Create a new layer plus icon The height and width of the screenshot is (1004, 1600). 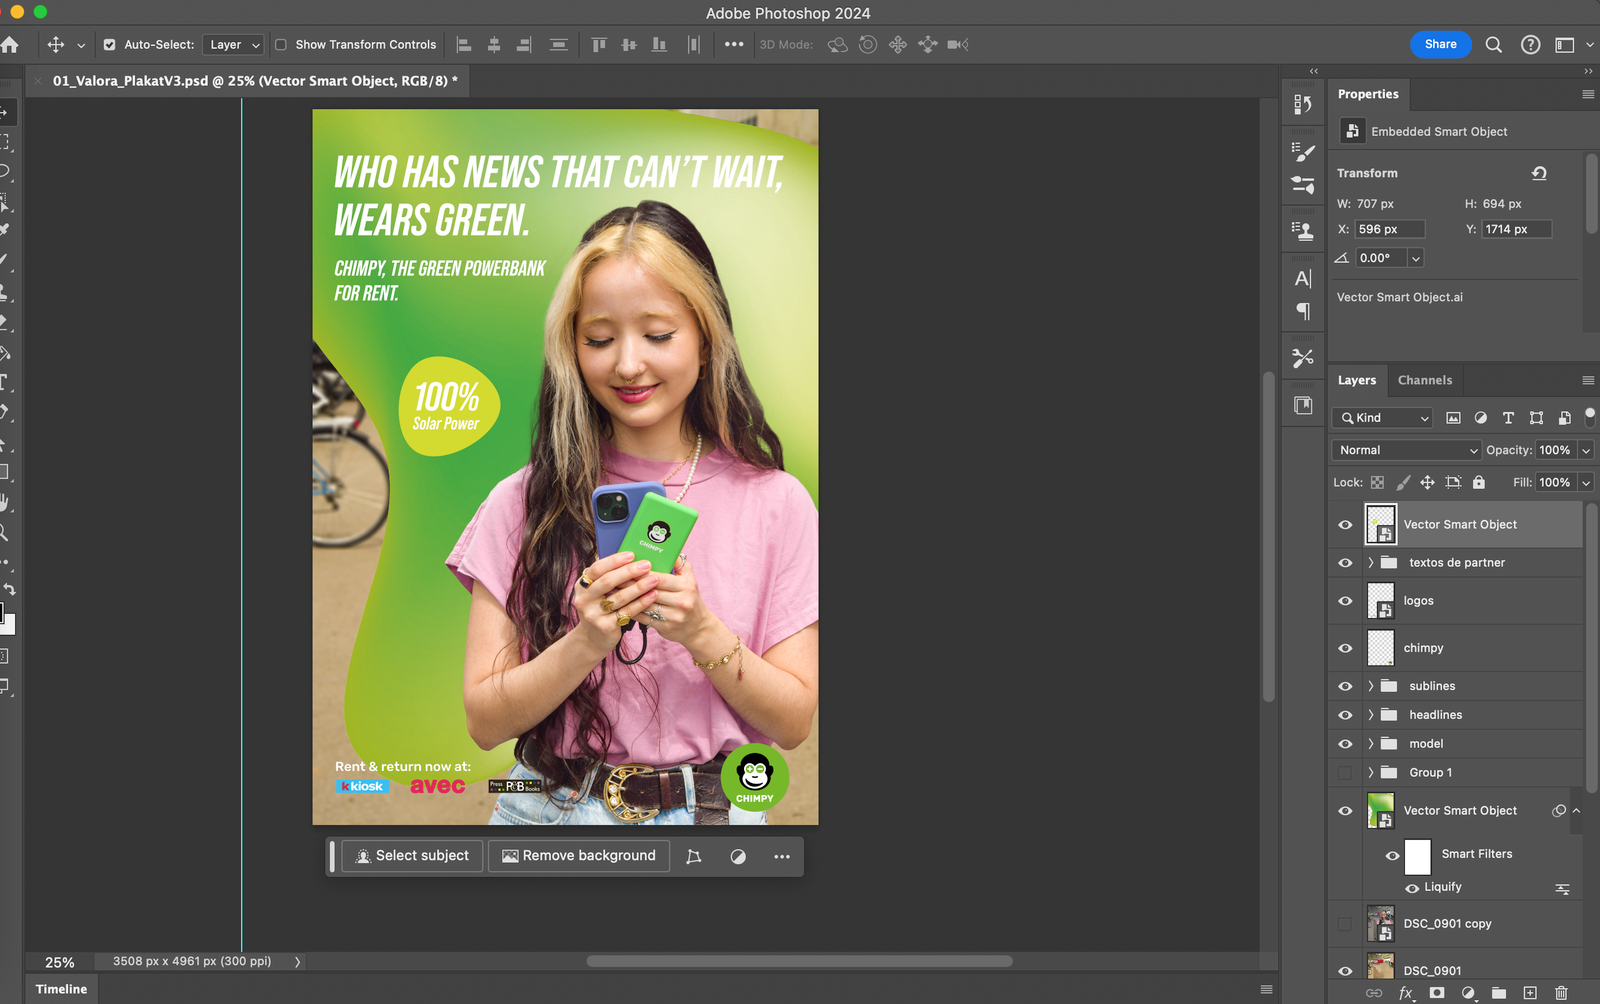coord(1530,993)
